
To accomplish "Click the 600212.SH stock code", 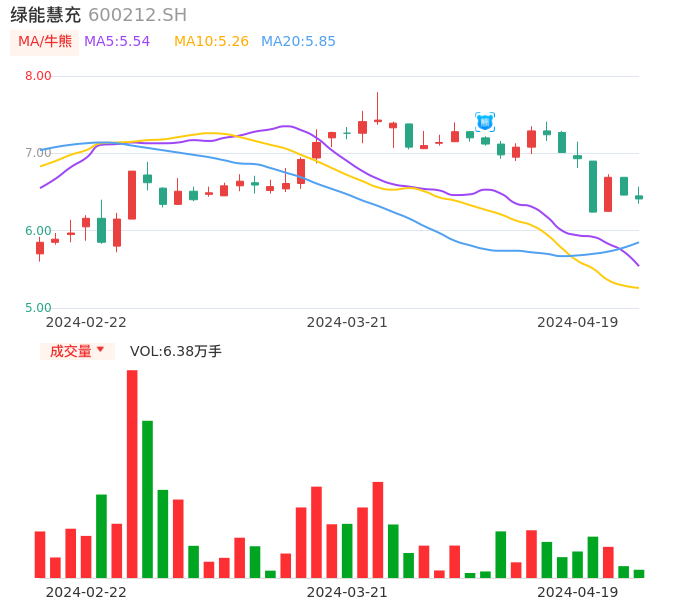I will coord(137,15).
